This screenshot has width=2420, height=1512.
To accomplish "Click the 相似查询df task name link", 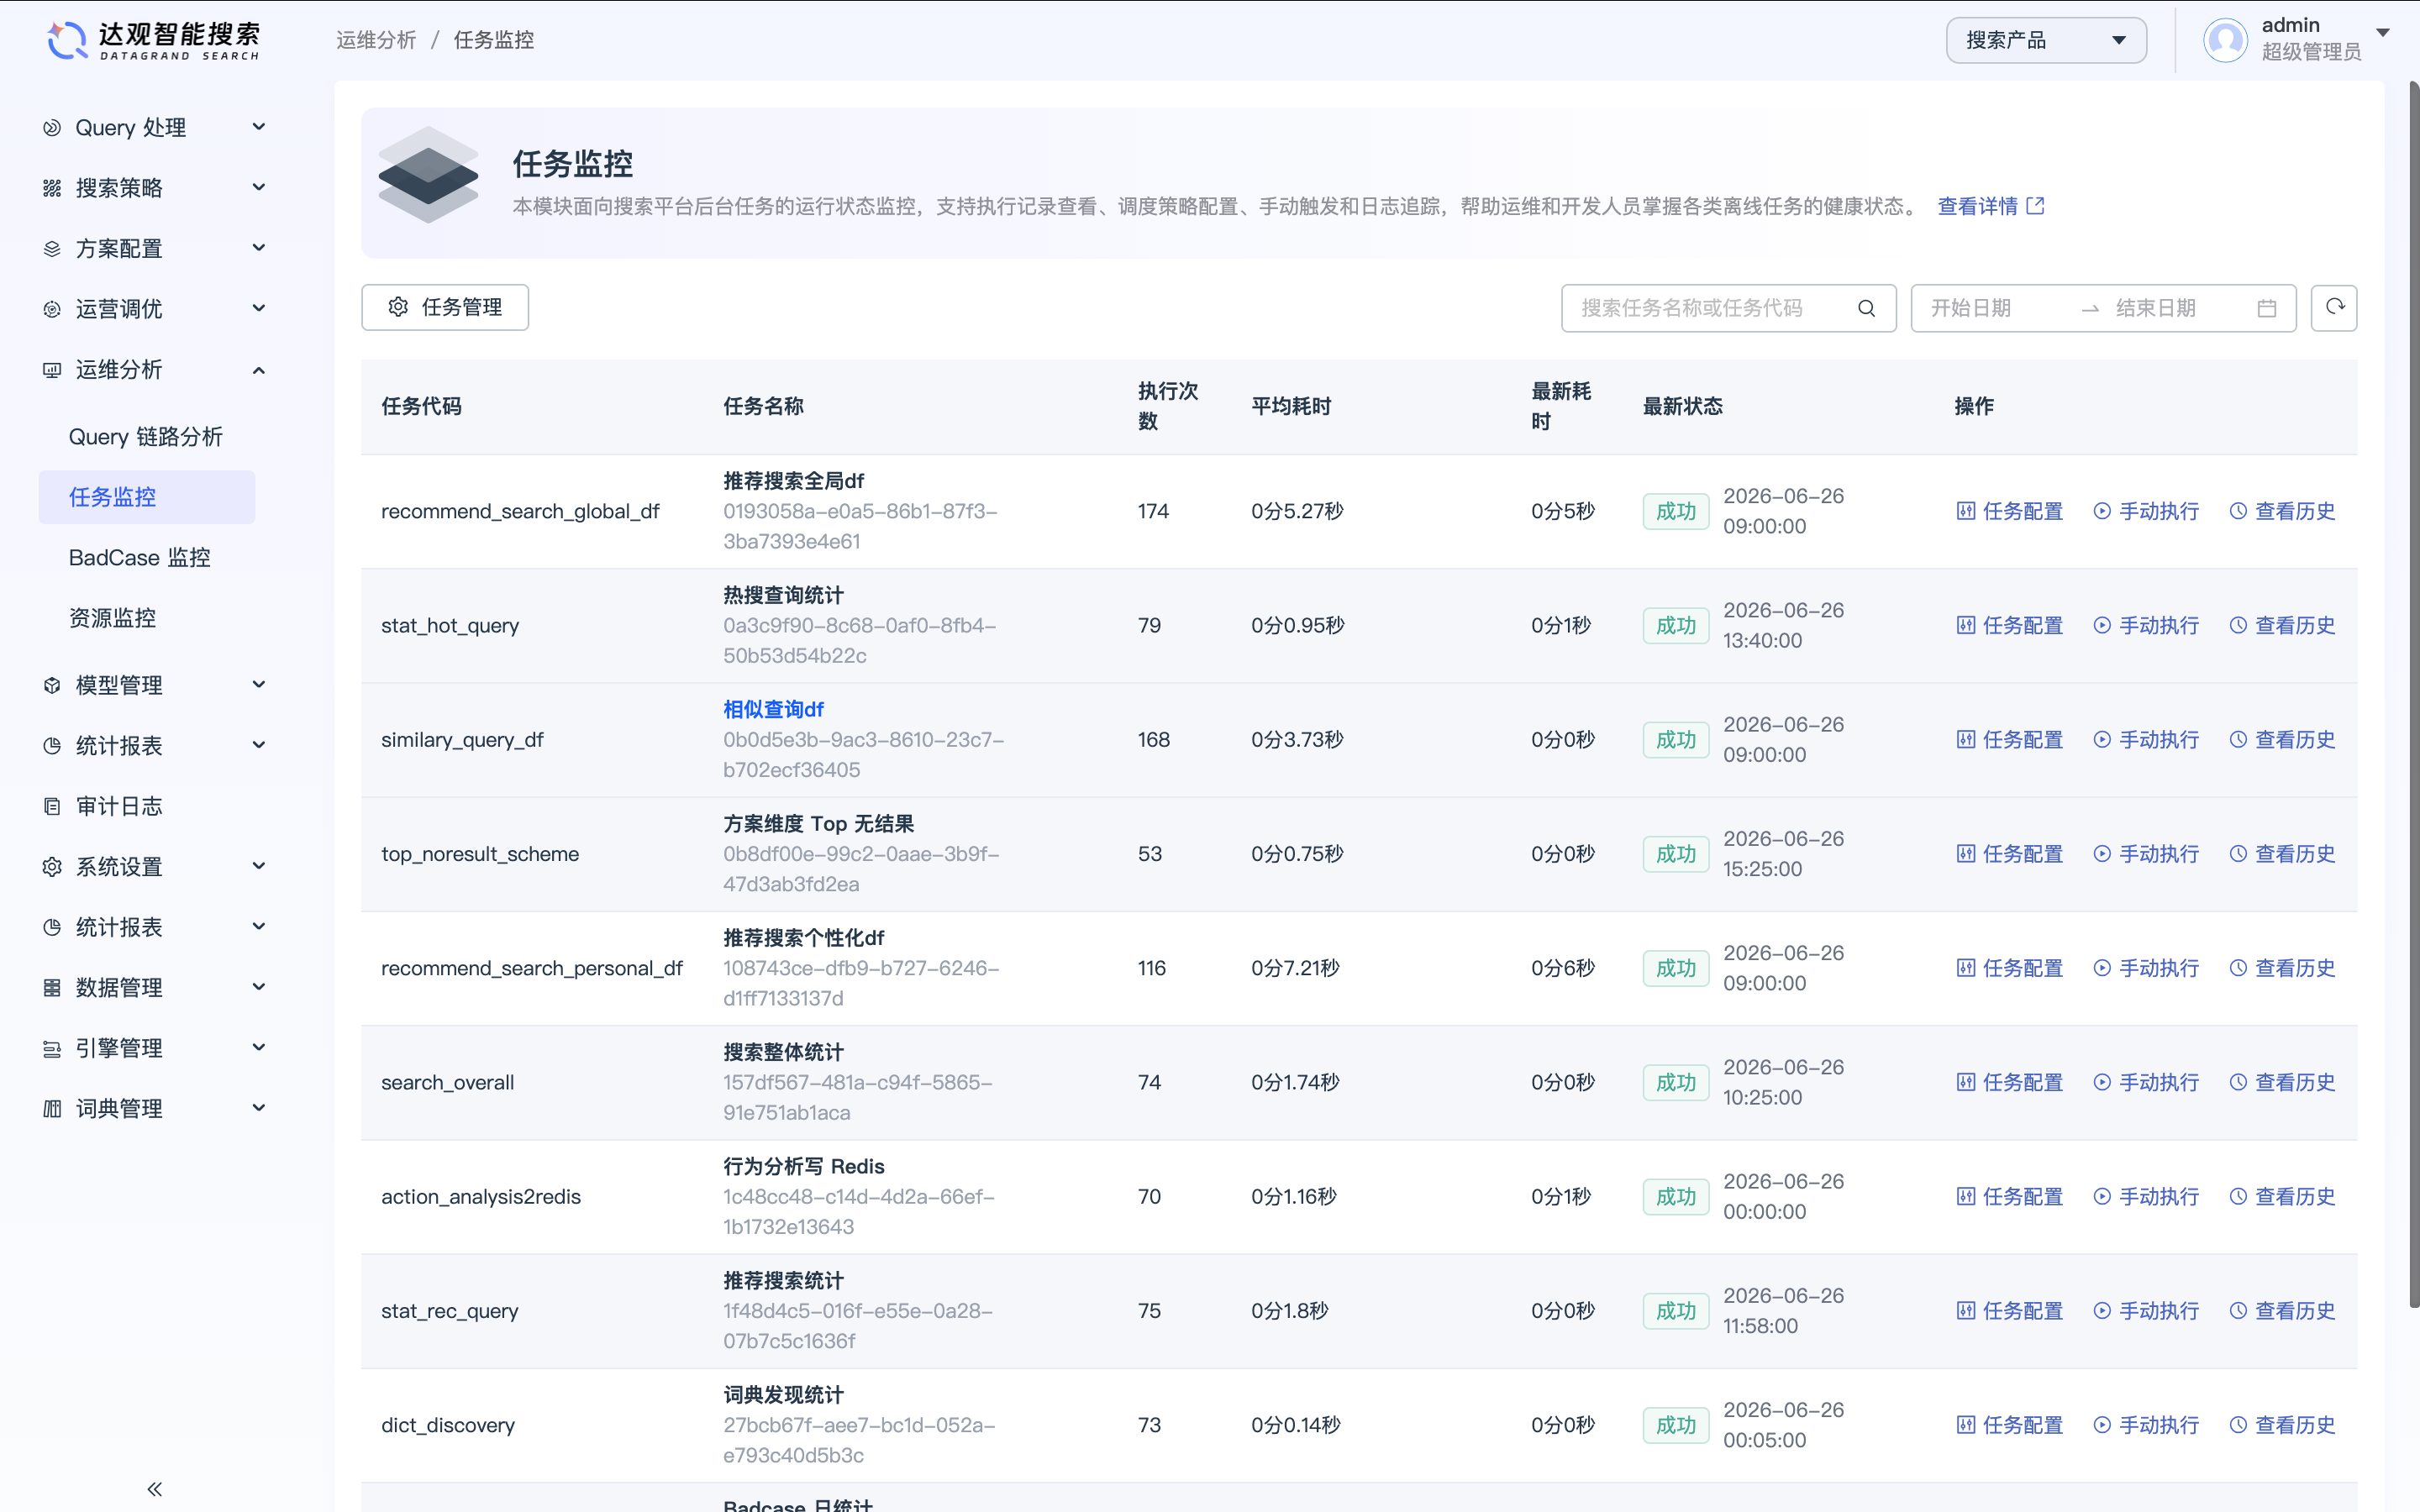I will click(x=773, y=709).
